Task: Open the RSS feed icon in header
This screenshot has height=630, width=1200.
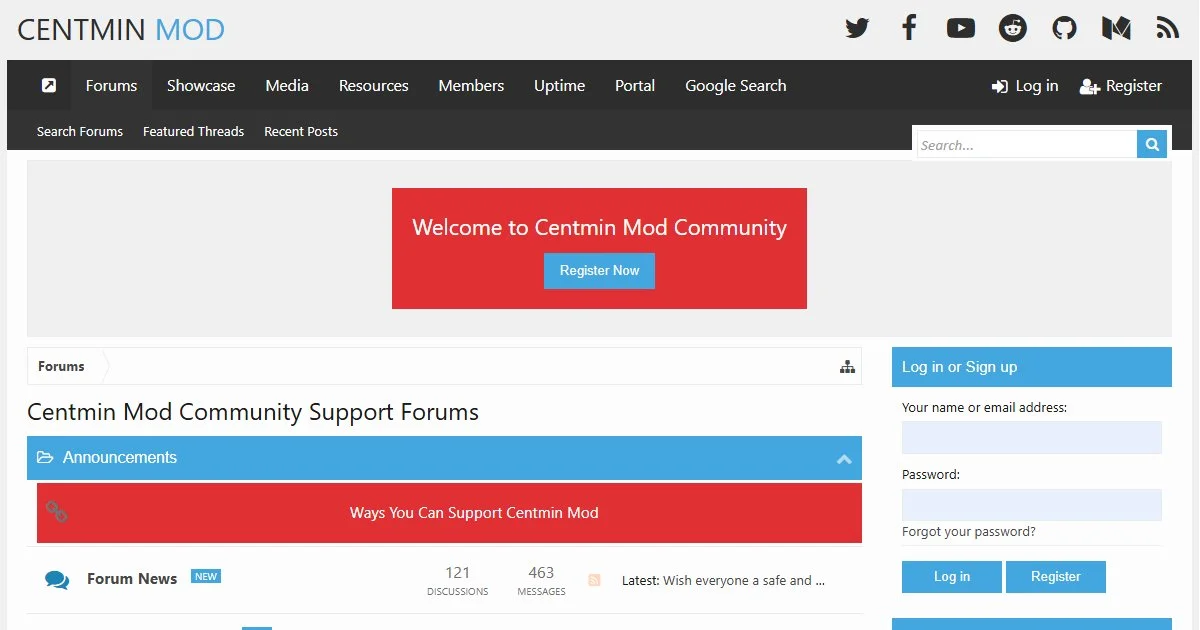Action: (1168, 28)
